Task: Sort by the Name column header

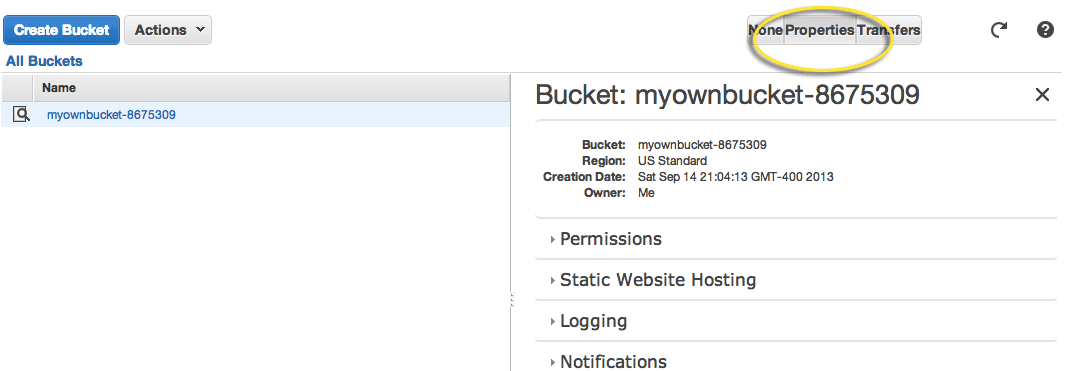Action: [272, 88]
